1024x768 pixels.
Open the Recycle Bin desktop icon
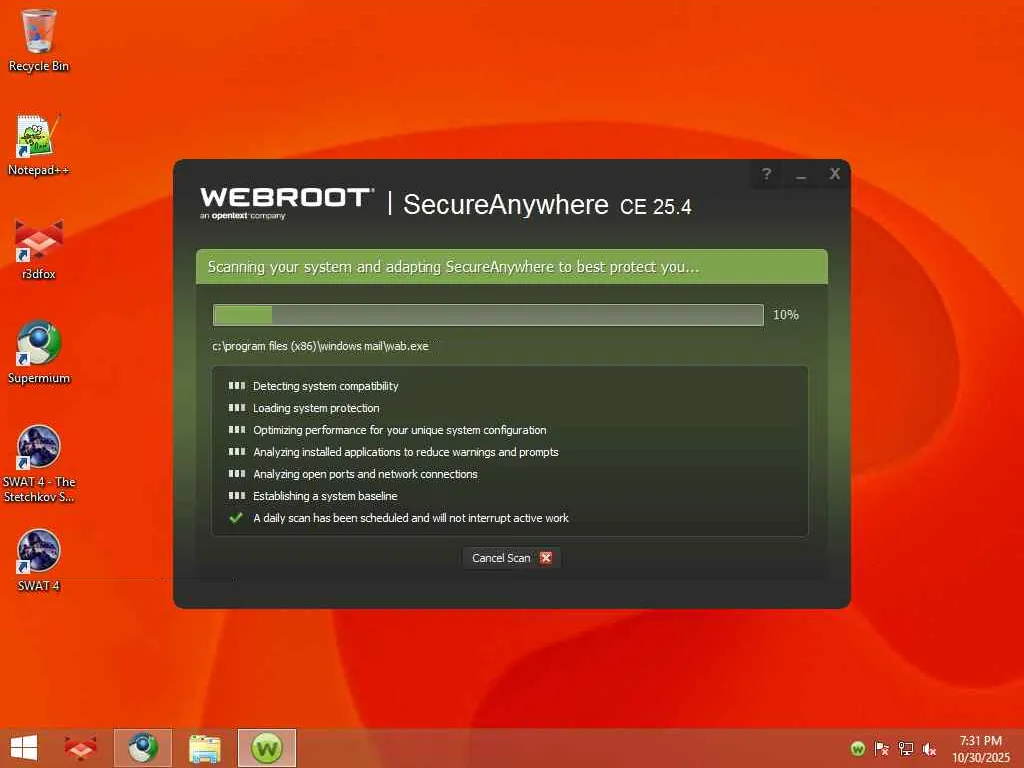click(x=39, y=40)
